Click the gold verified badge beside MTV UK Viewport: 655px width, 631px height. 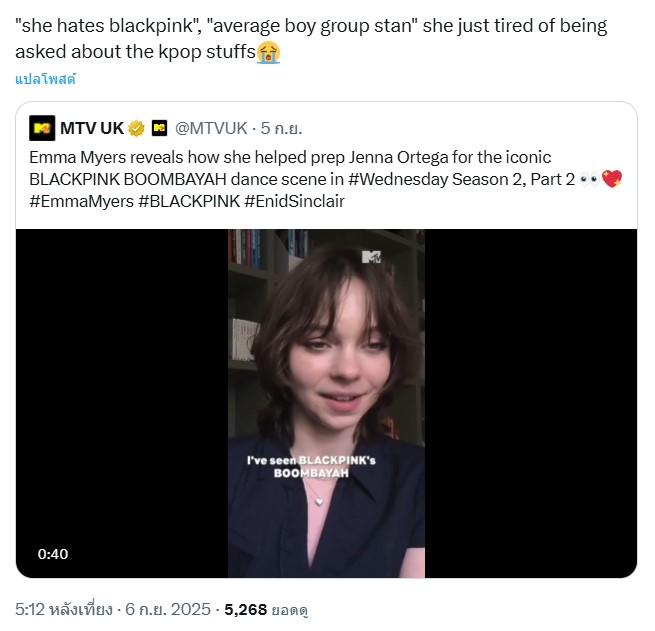click(136, 128)
